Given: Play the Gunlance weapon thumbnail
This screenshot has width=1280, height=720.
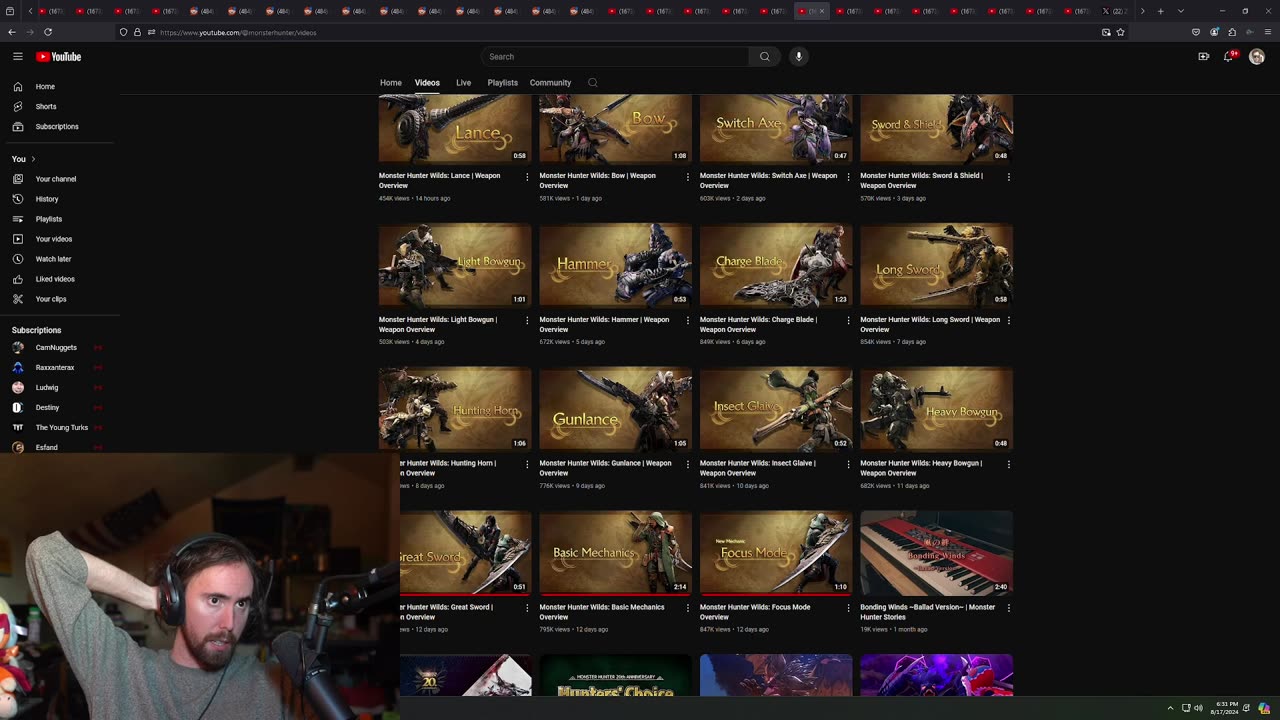Looking at the screenshot, I should point(616,408).
